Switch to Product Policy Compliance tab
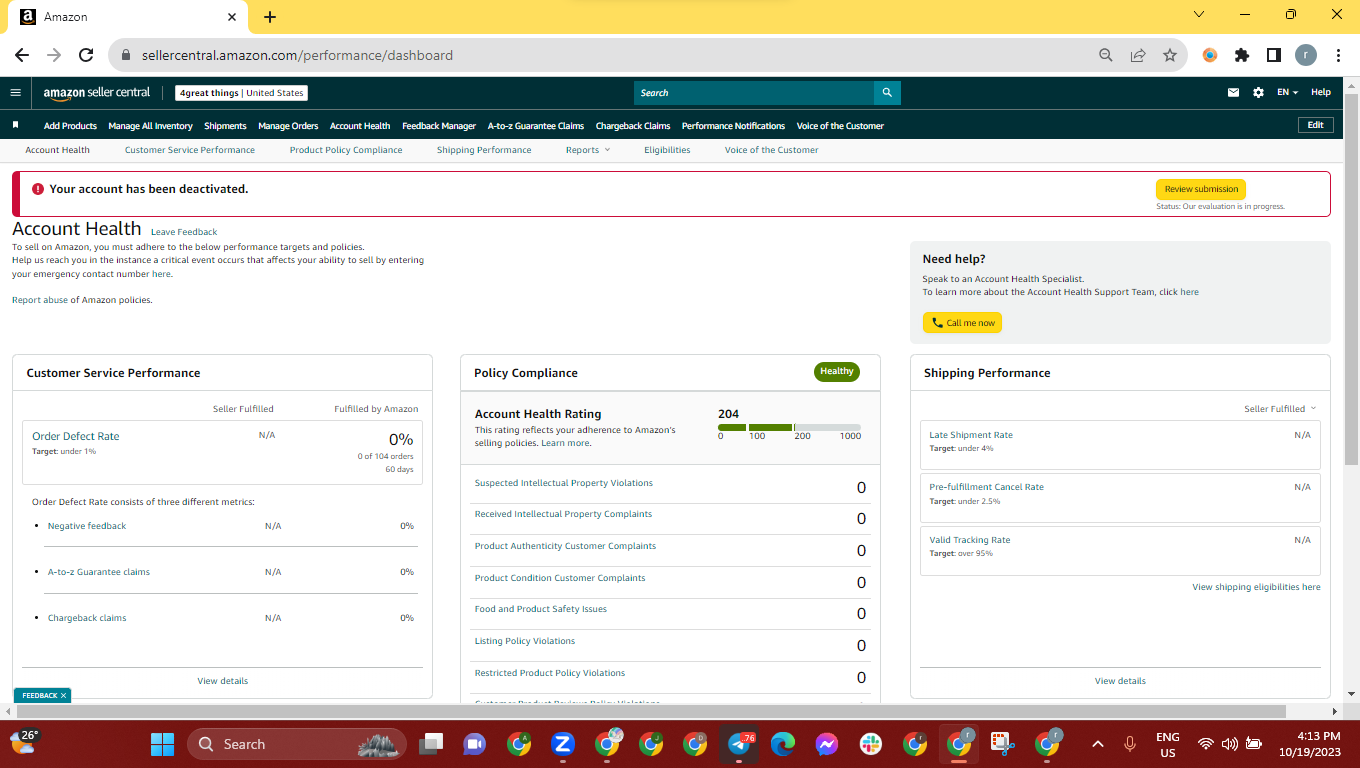The height and width of the screenshot is (768, 1360). [346, 150]
